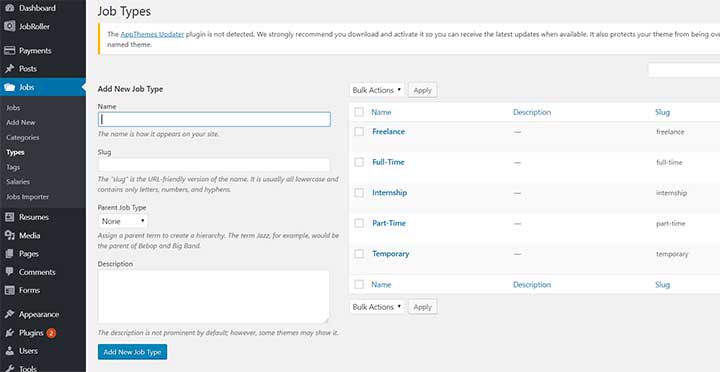Viewport: 720px width, 372px height.
Task: Open Jobs Importer submenu item
Action: (x=28, y=197)
